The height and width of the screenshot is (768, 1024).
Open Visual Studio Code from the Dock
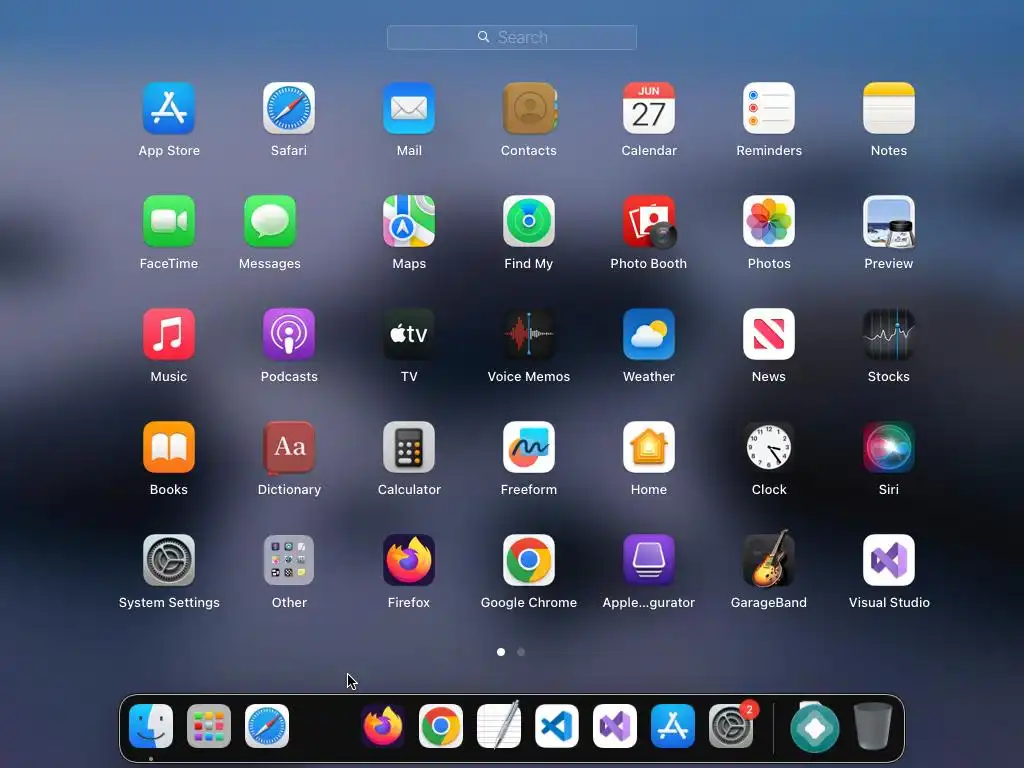point(557,726)
